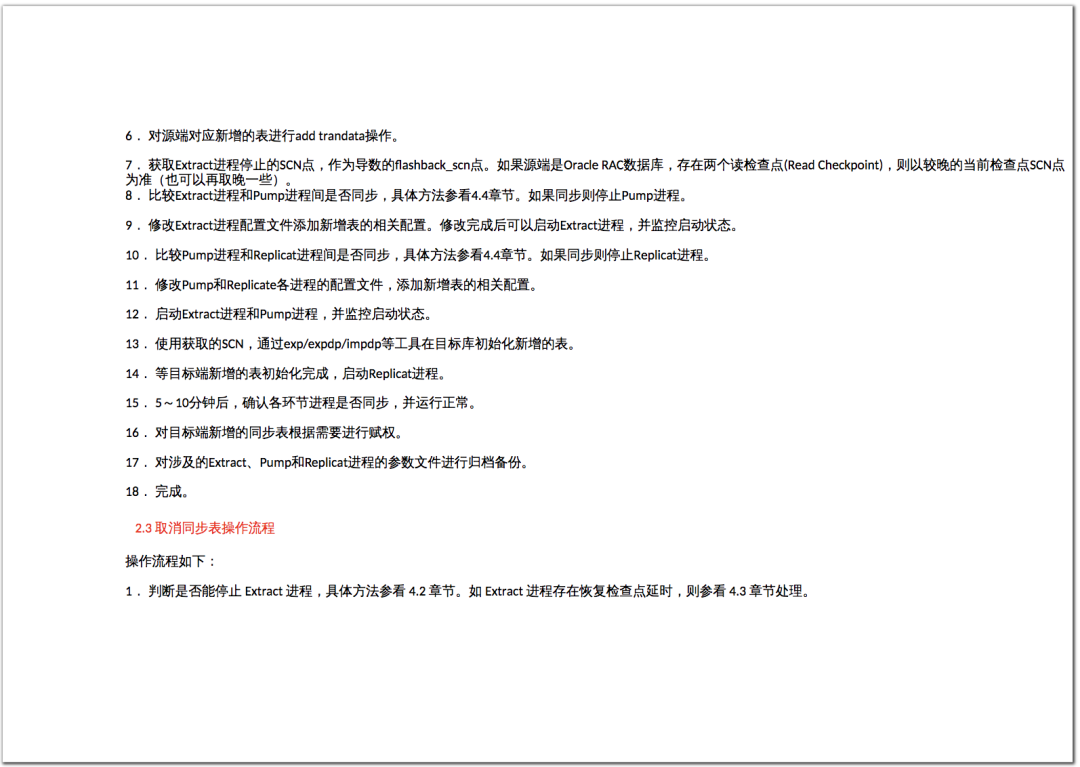Click step 15 about 5～10分钟后

coord(301,403)
